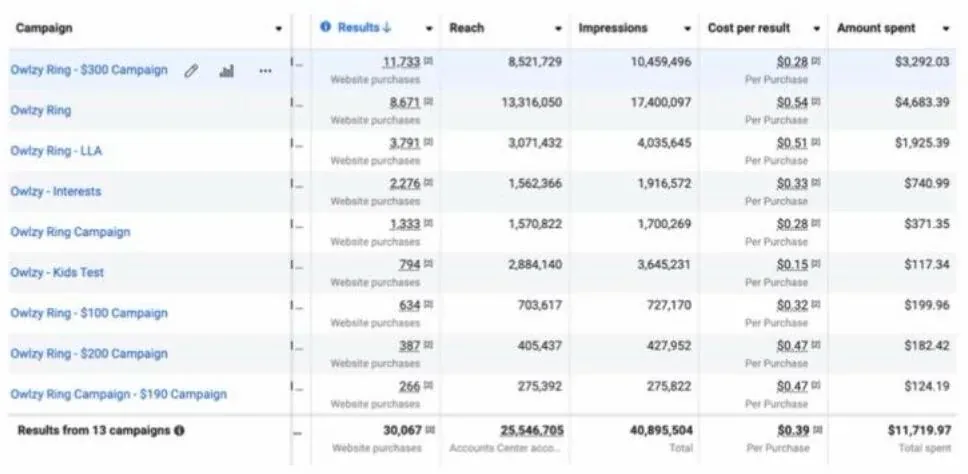Screen dimensions: 968x474
Task: Click attribution icon next to 634 results
Action: (428, 305)
